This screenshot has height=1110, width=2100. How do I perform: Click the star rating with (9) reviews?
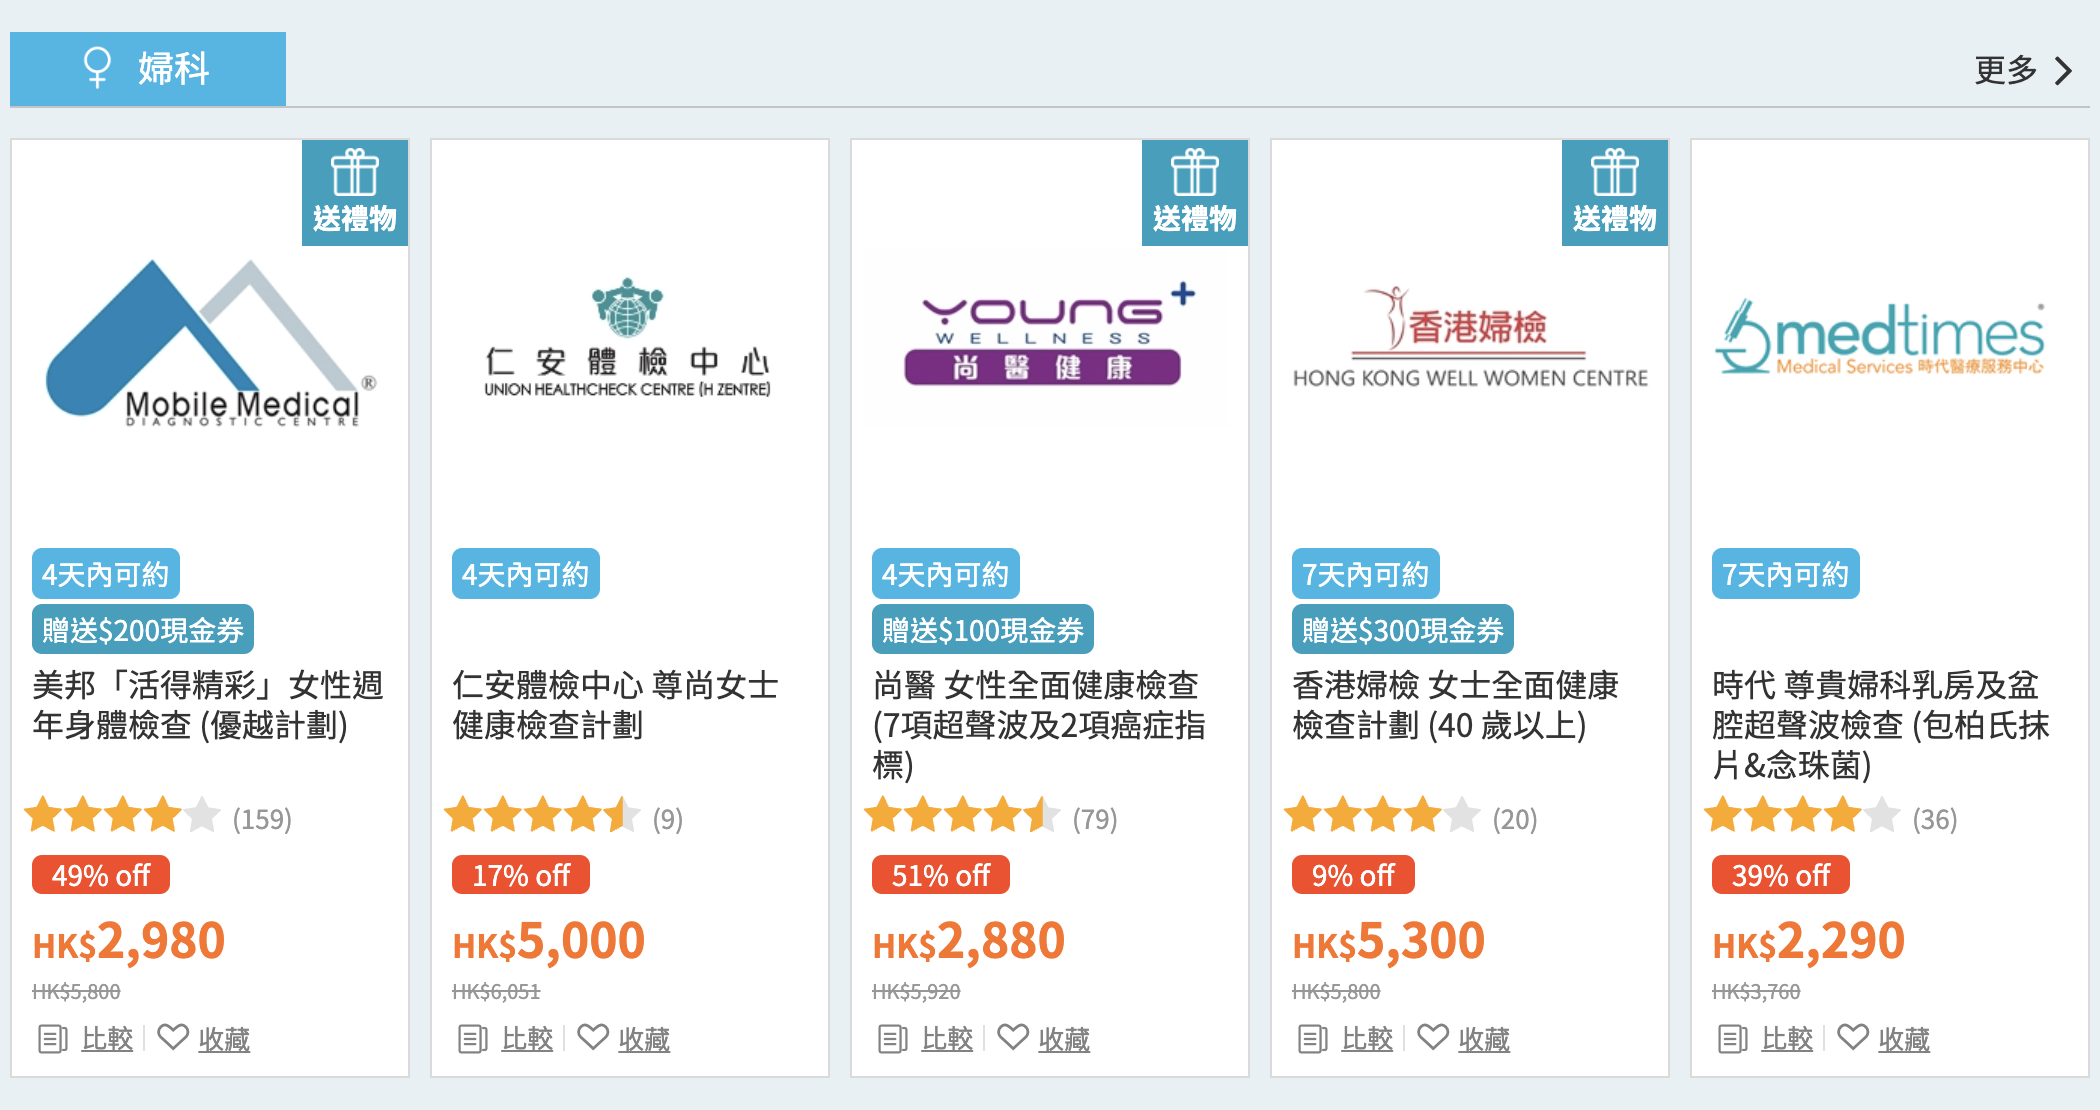[542, 815]
